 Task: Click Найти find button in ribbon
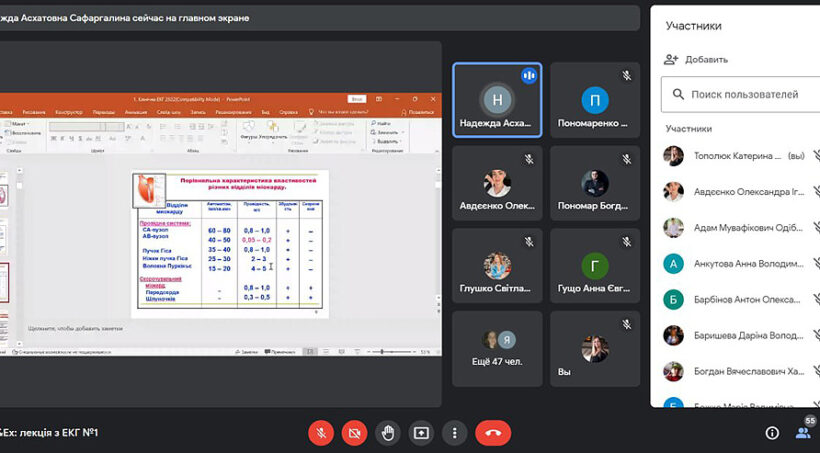click(x=381, y=123)
